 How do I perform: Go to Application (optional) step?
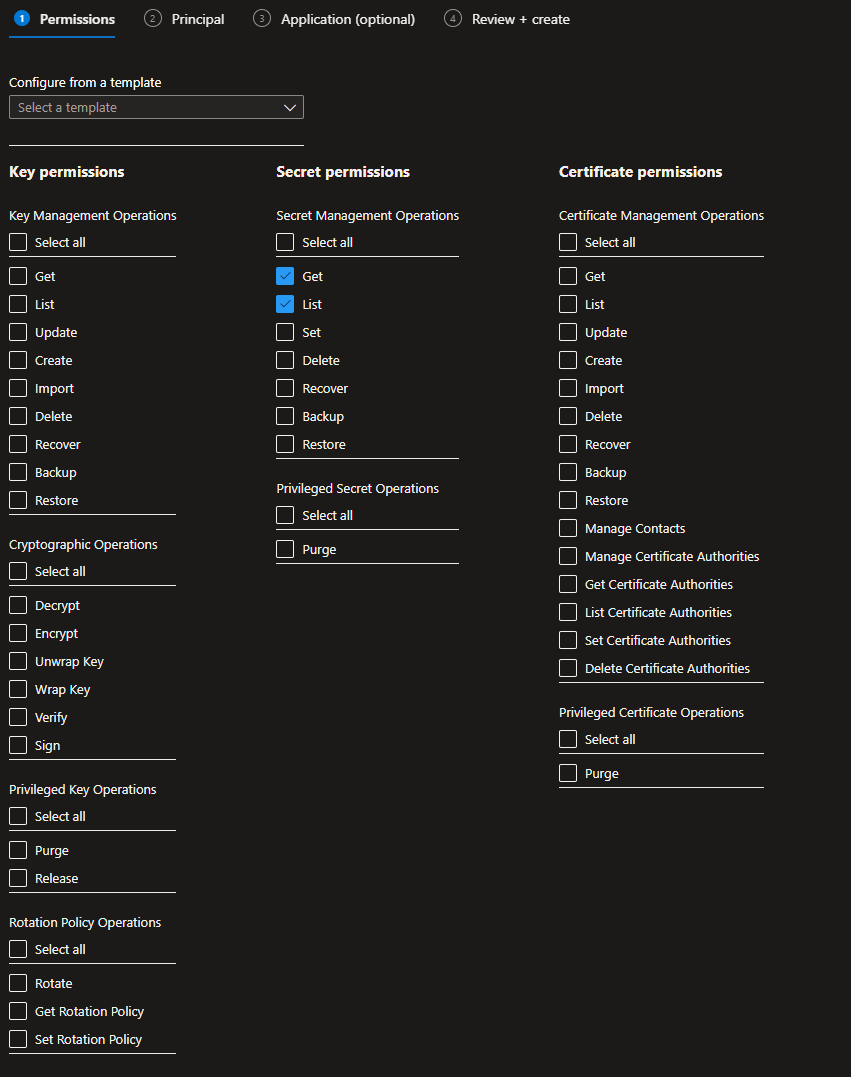[x=334, y=19]
